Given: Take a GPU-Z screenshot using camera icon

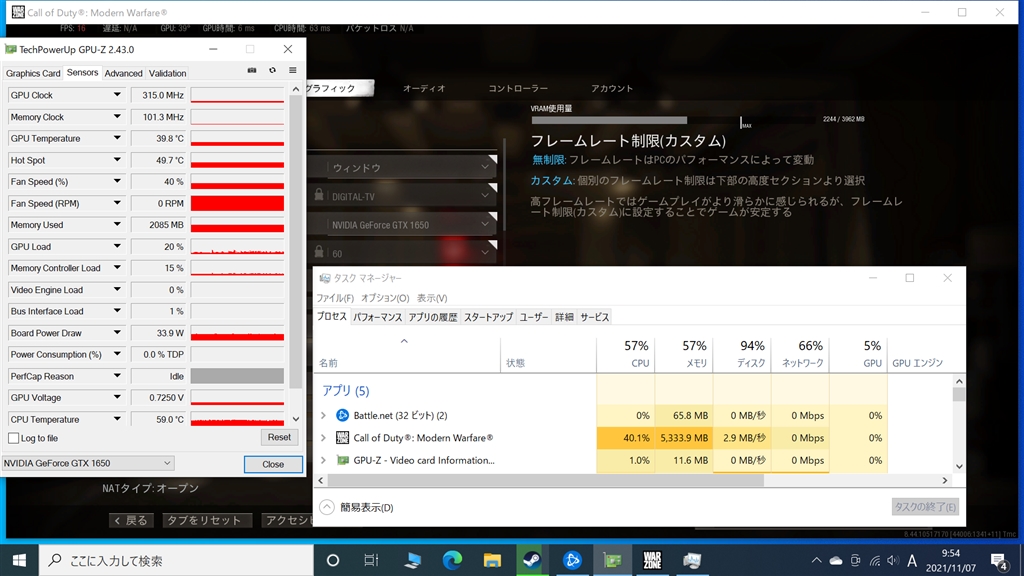Looking at the screenshot, I should point(251,71).
